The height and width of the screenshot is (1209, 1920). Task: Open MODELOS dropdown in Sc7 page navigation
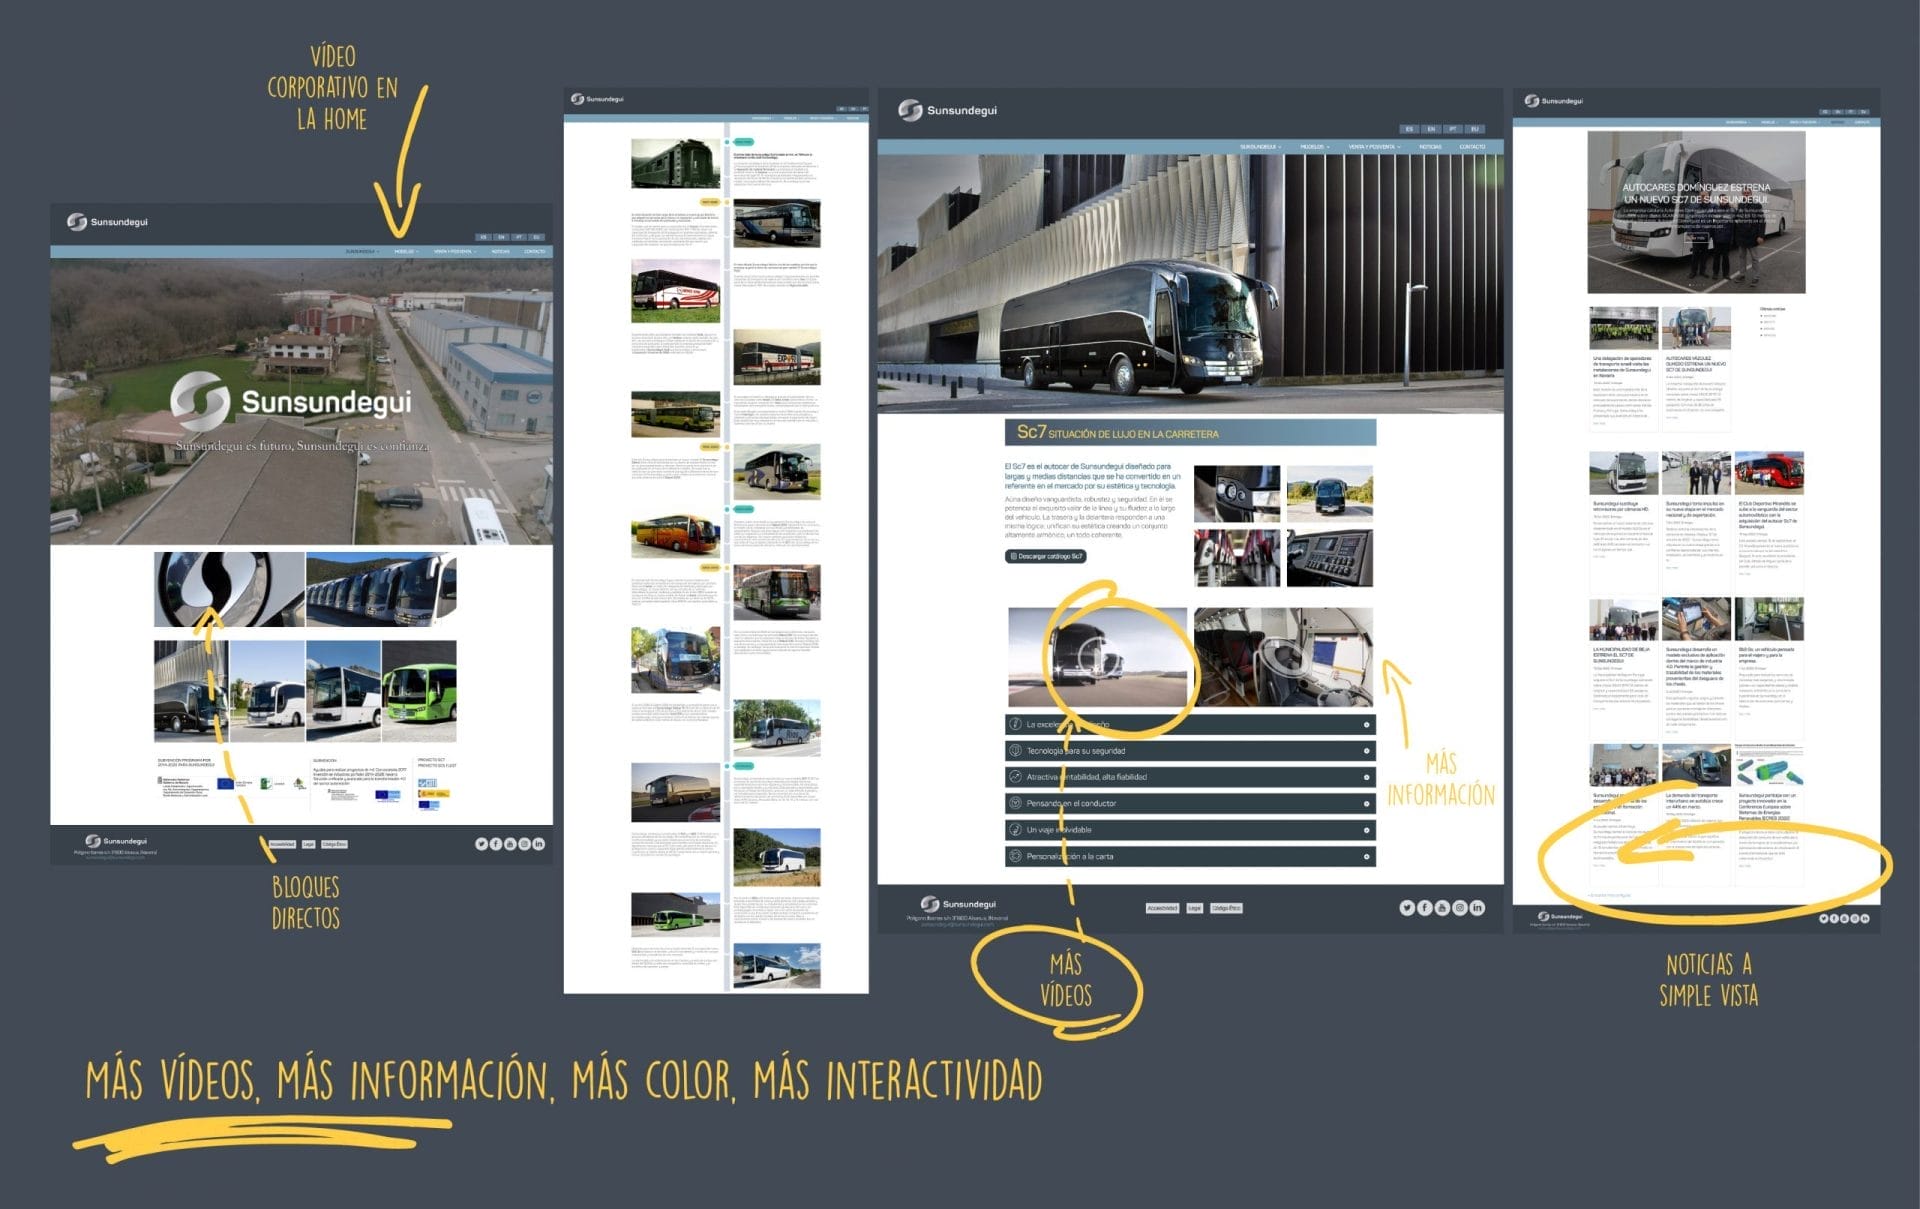coord(1314,147)
